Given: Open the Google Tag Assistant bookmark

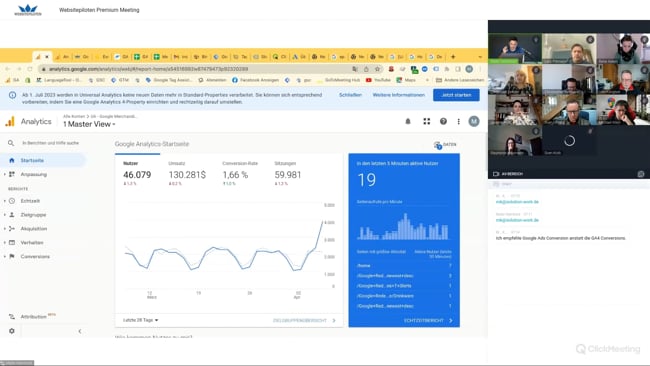Looking at the screenshot, I should (169, 80).
